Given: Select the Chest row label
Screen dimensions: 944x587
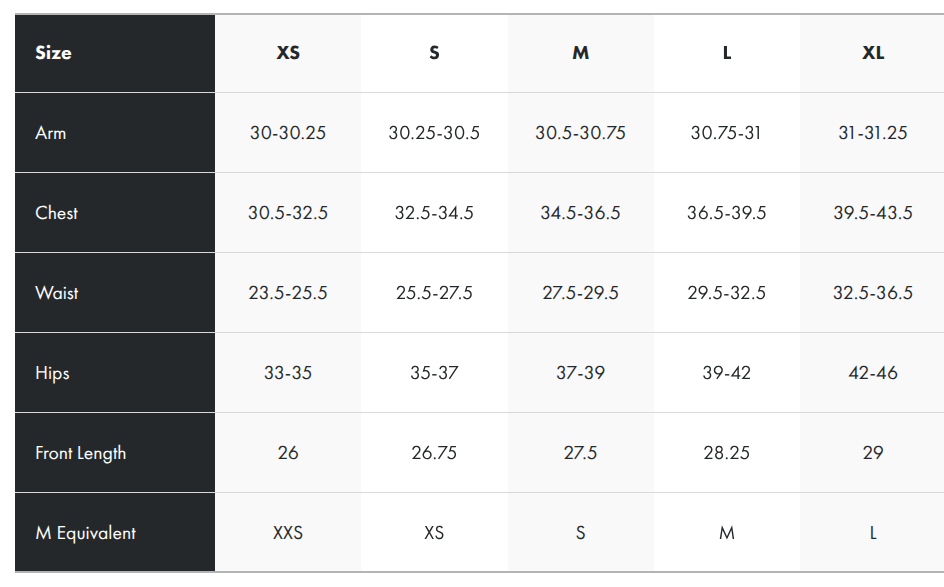Looking at the screenshot, I should [57, 213].
